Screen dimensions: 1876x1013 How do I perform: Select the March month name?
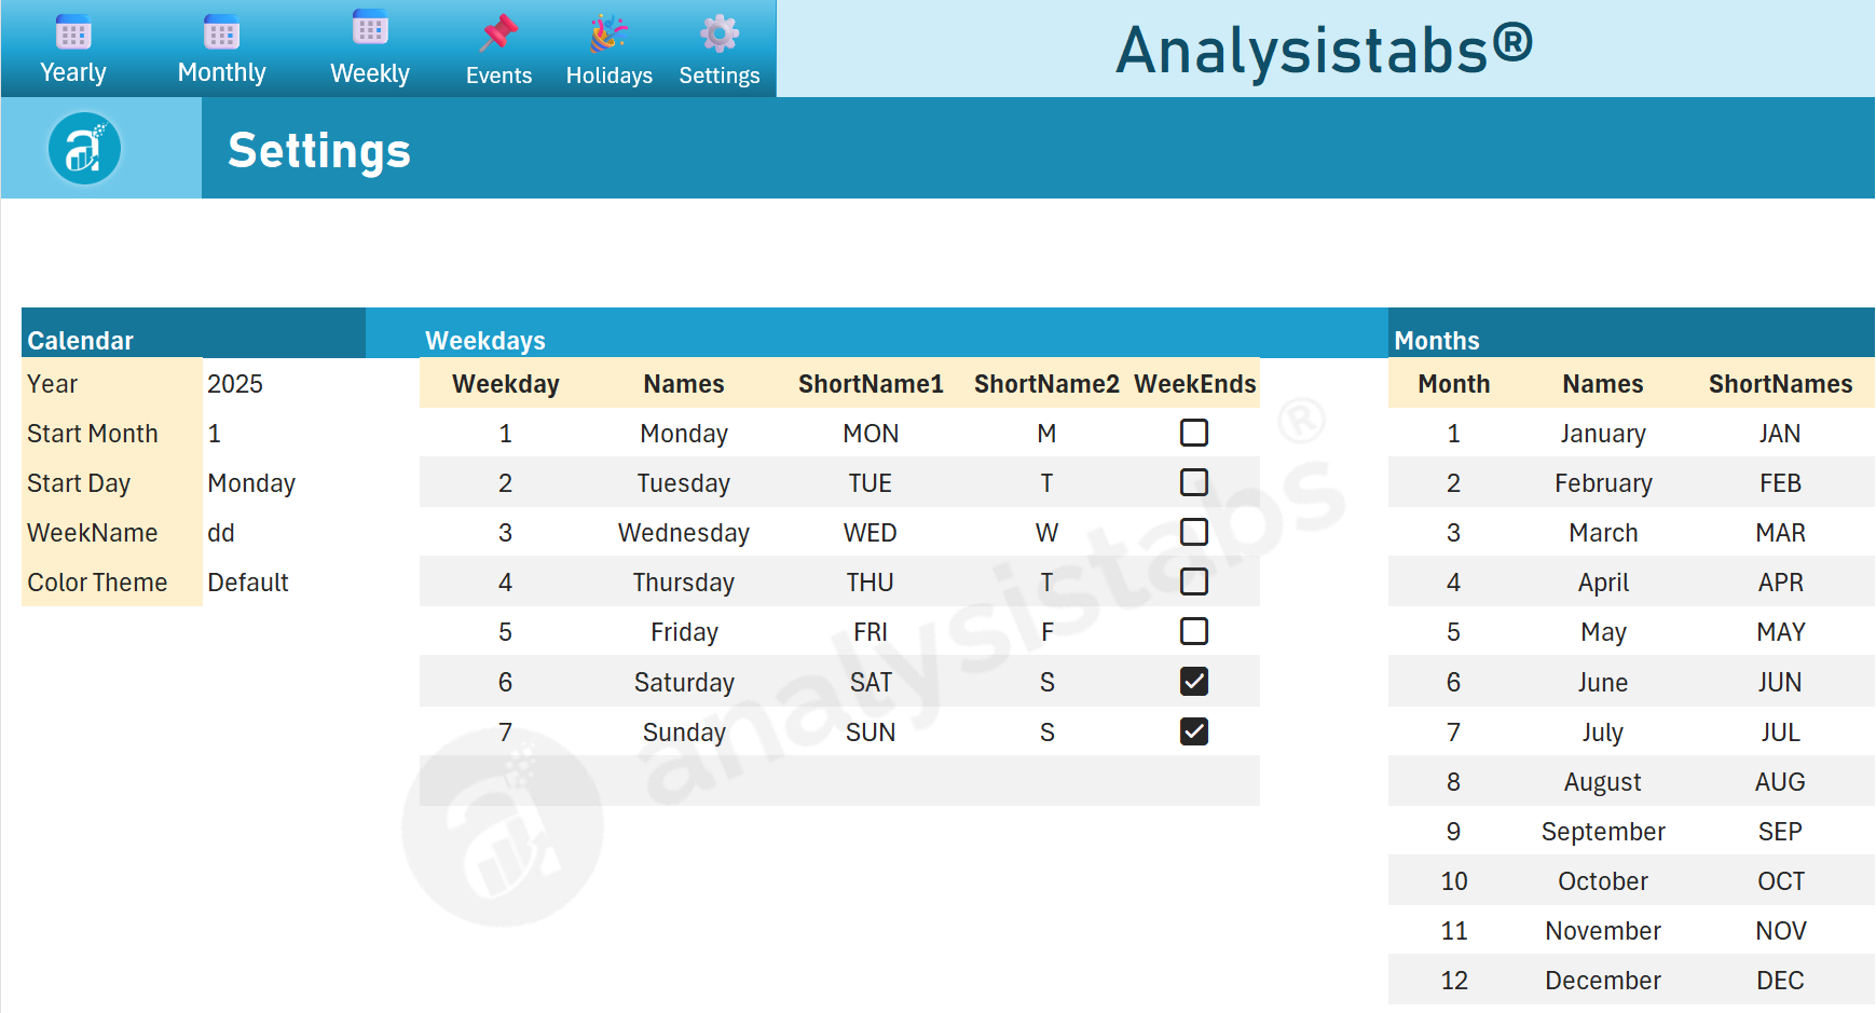click(1602, 532)
